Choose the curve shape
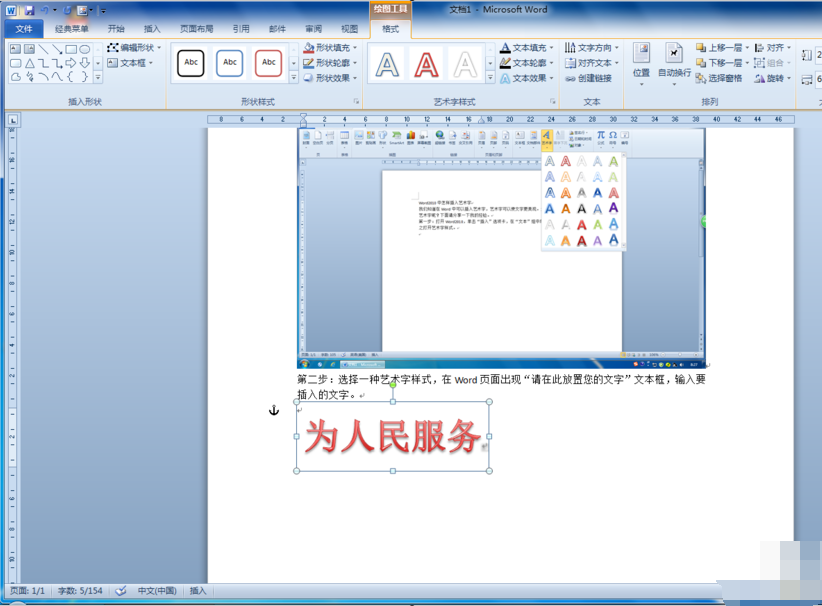 tap(57, 77)
